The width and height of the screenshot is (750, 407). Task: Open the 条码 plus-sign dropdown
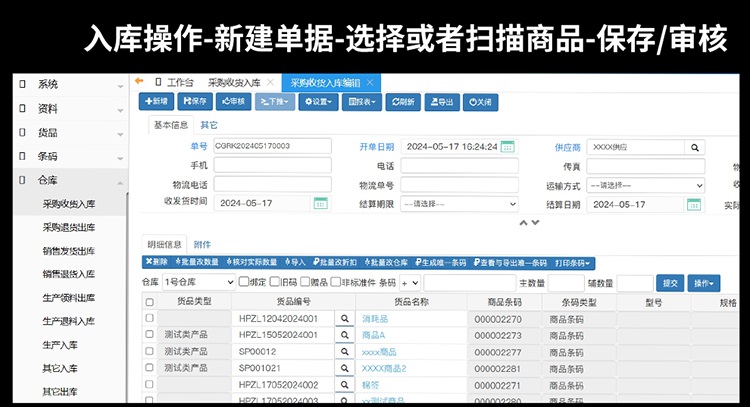click(x=410, y=283)
